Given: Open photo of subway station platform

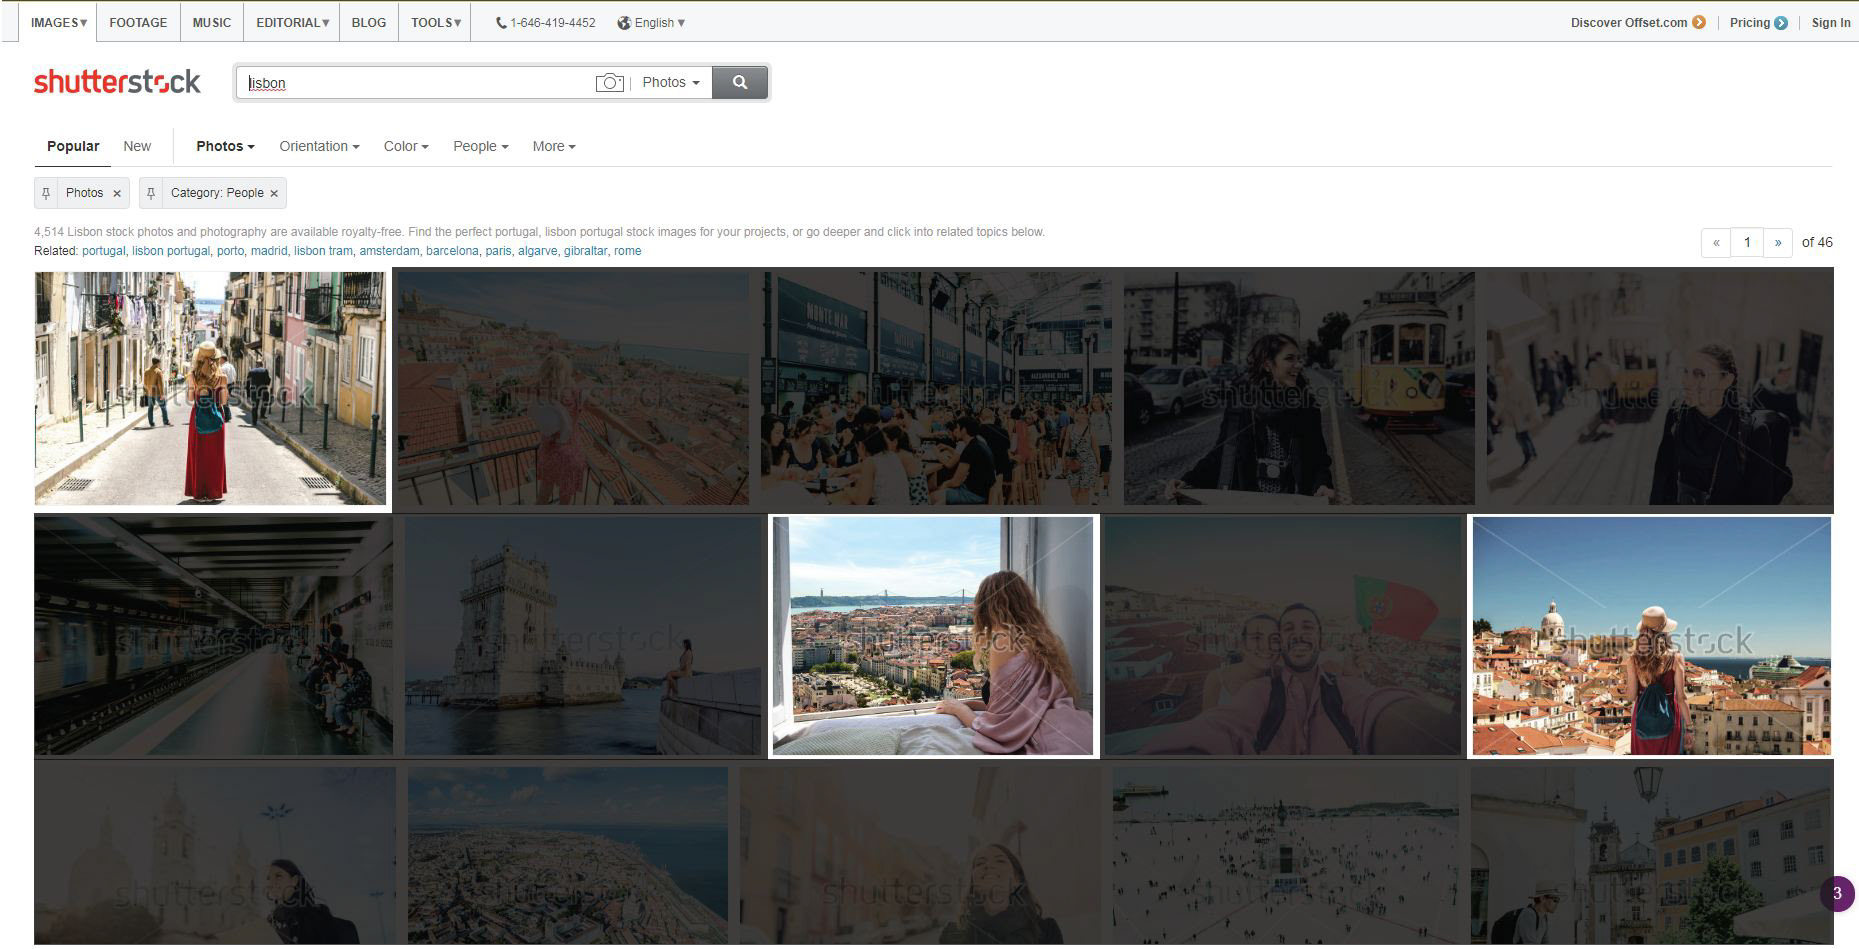Looking at the screenshot, I should coord(213,636).
